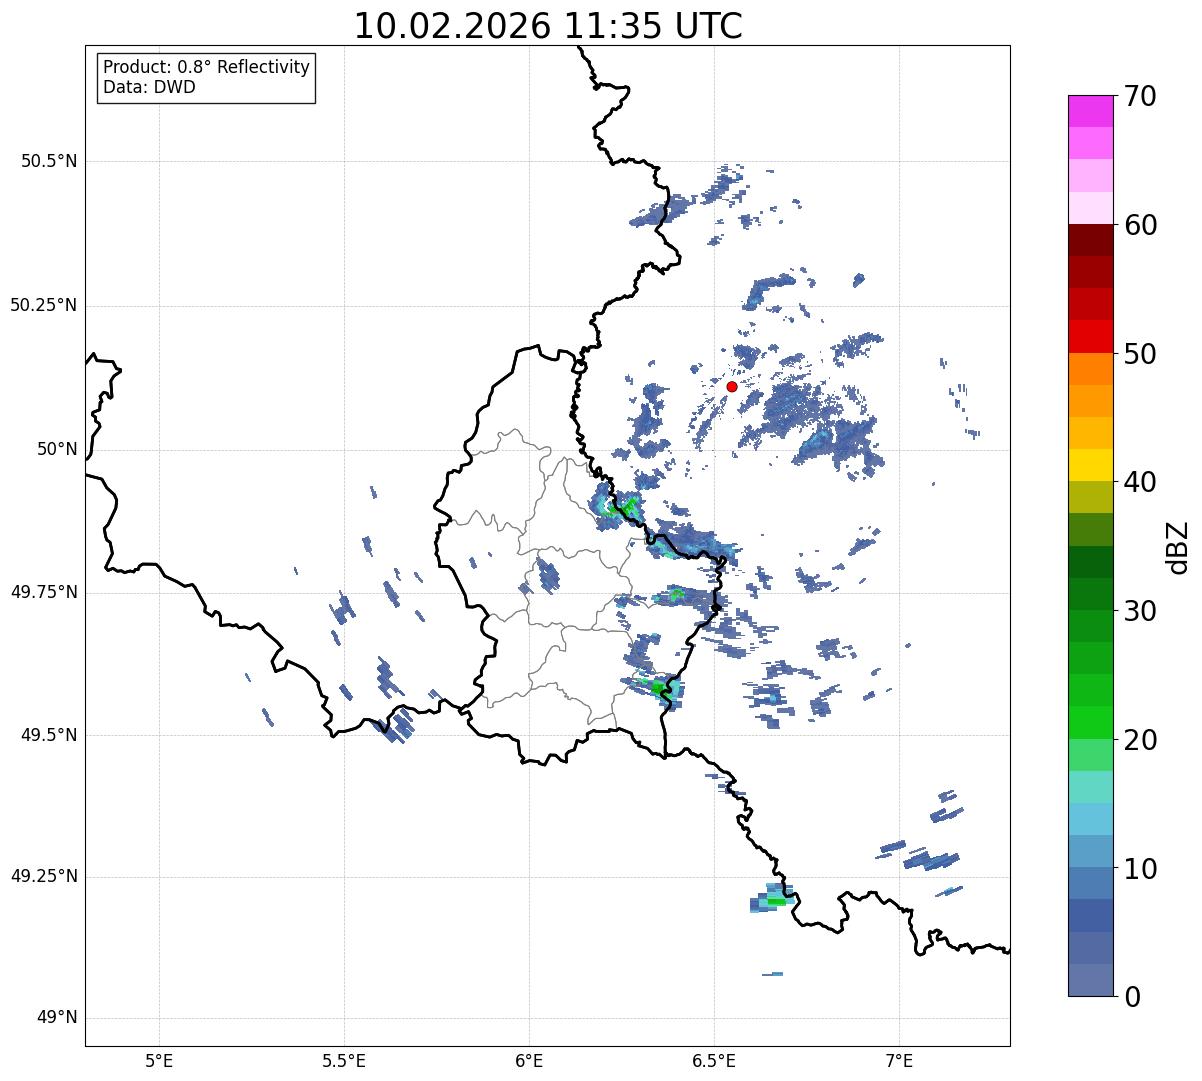The width and height of the screenshot is (1202, 1081).
Task: Click the 6°E longitude label
Action: [529, 1061]
